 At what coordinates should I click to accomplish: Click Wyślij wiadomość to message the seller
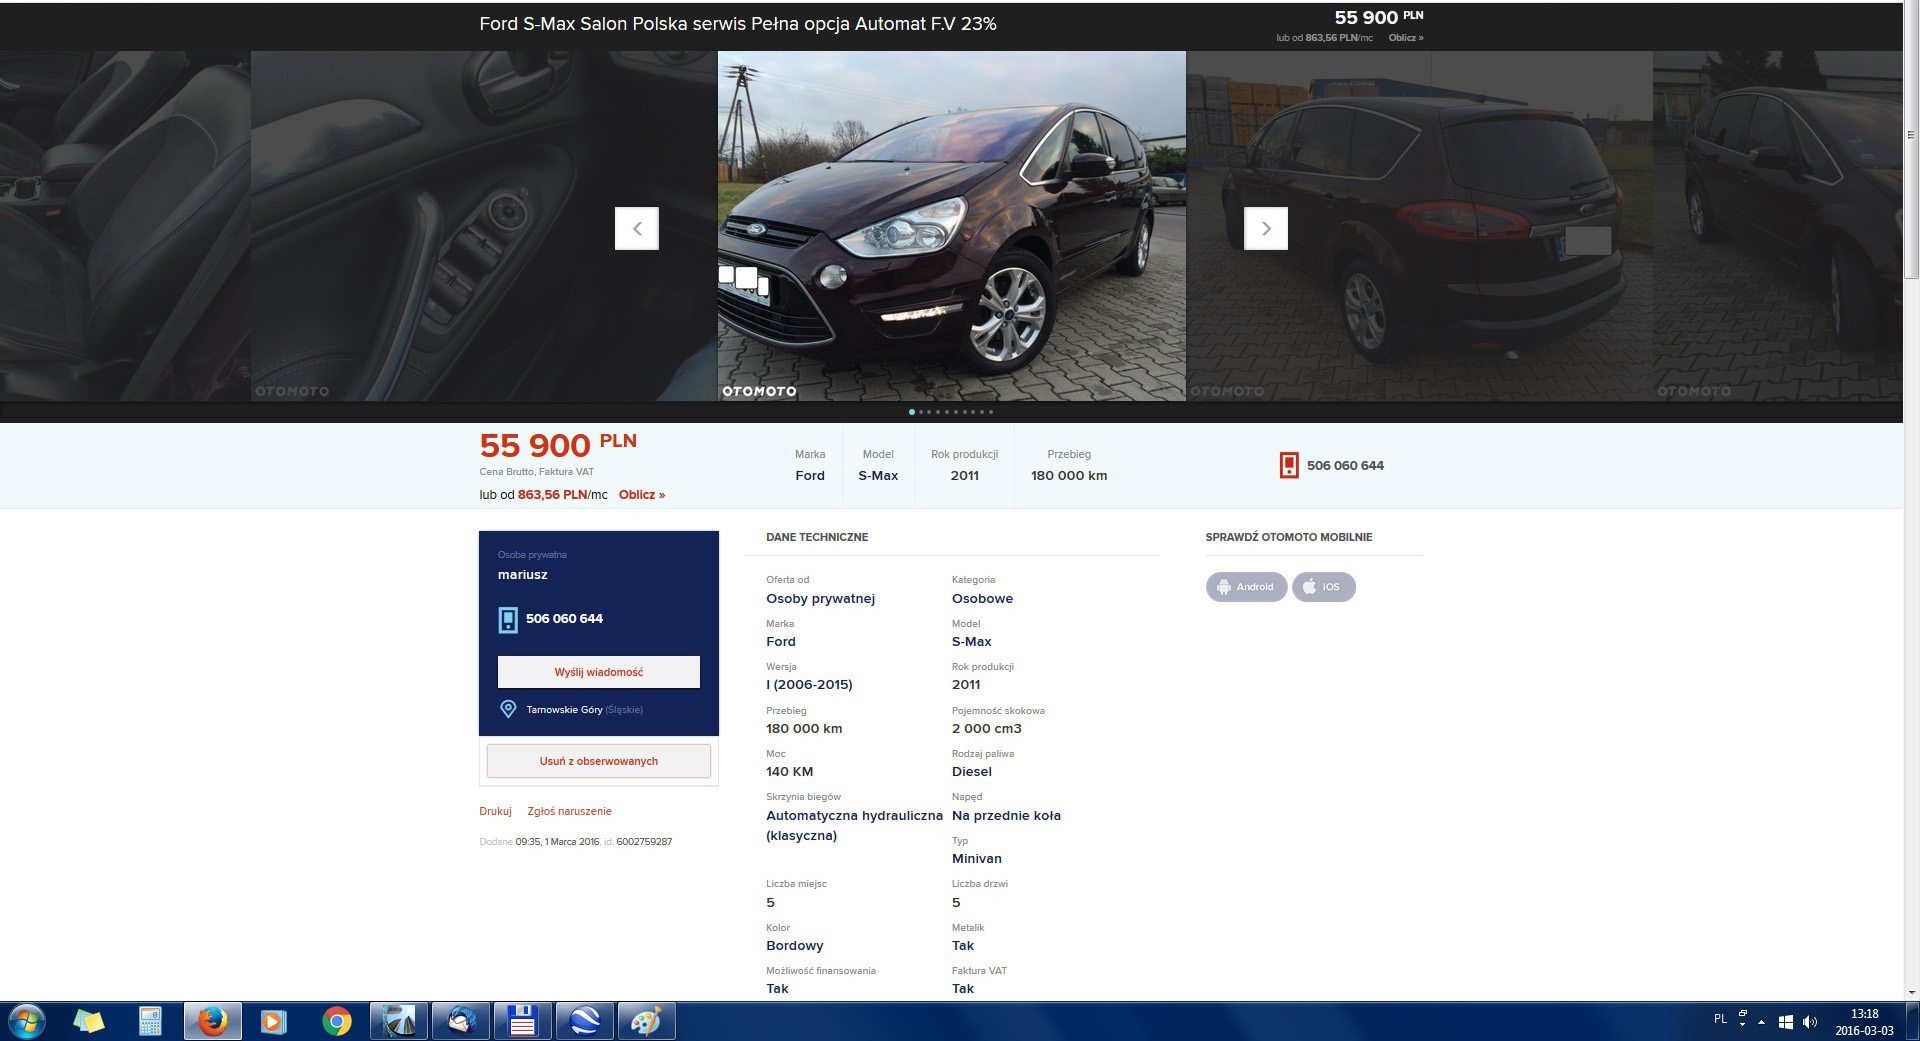(599, 672)
